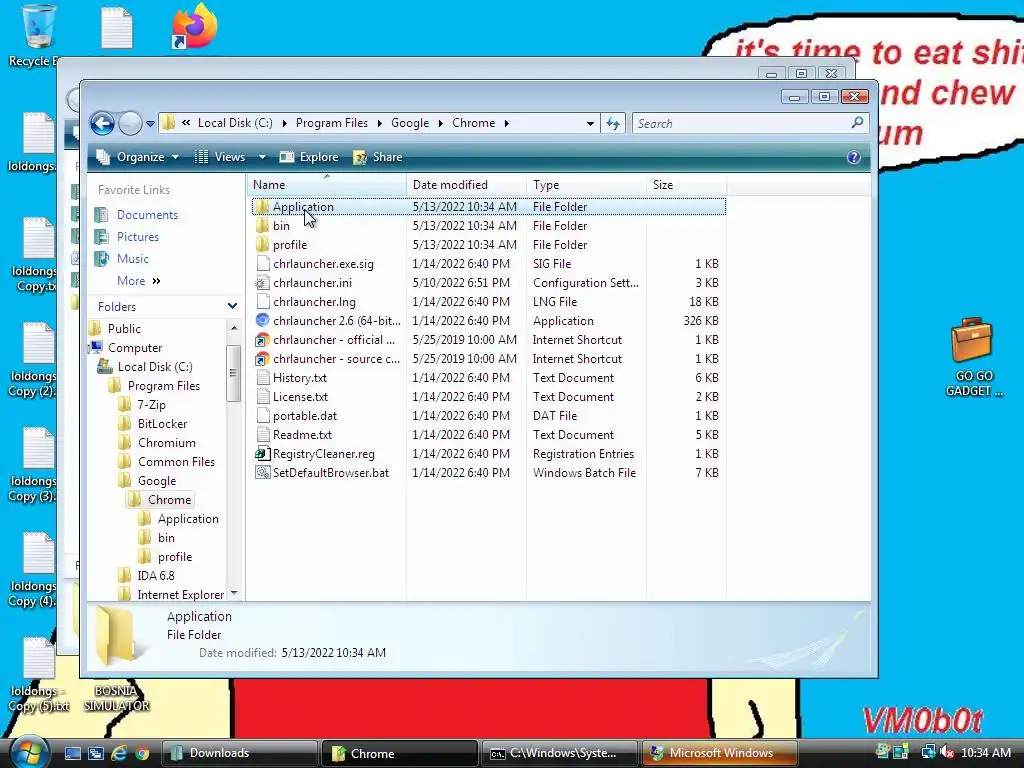Select RegistryCleaner.reg file icon
Image resolution: width=1024 pixels, height=768 pixels.
(263, 453)
